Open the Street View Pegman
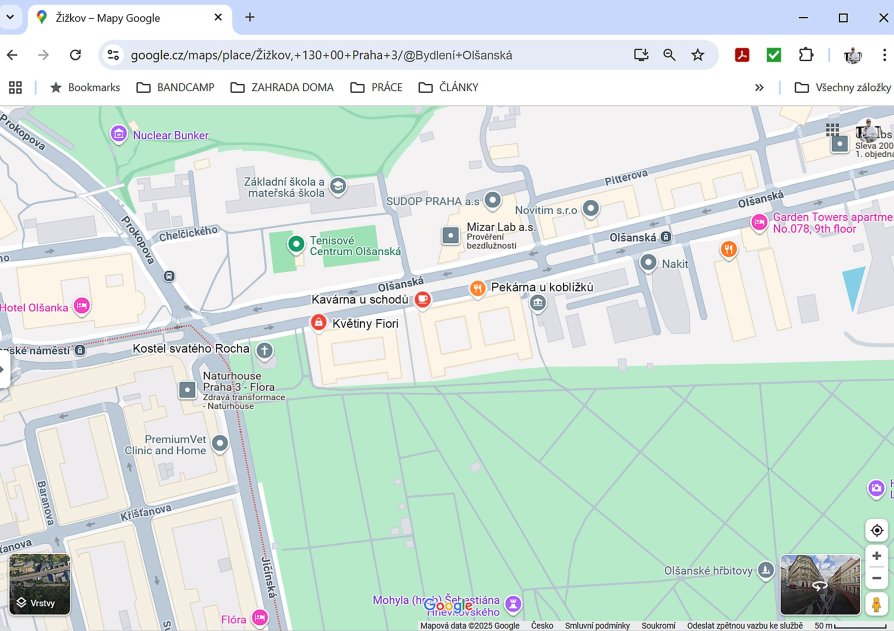Image resolution: width=894 pixels, height=631 pixels. 876,604
